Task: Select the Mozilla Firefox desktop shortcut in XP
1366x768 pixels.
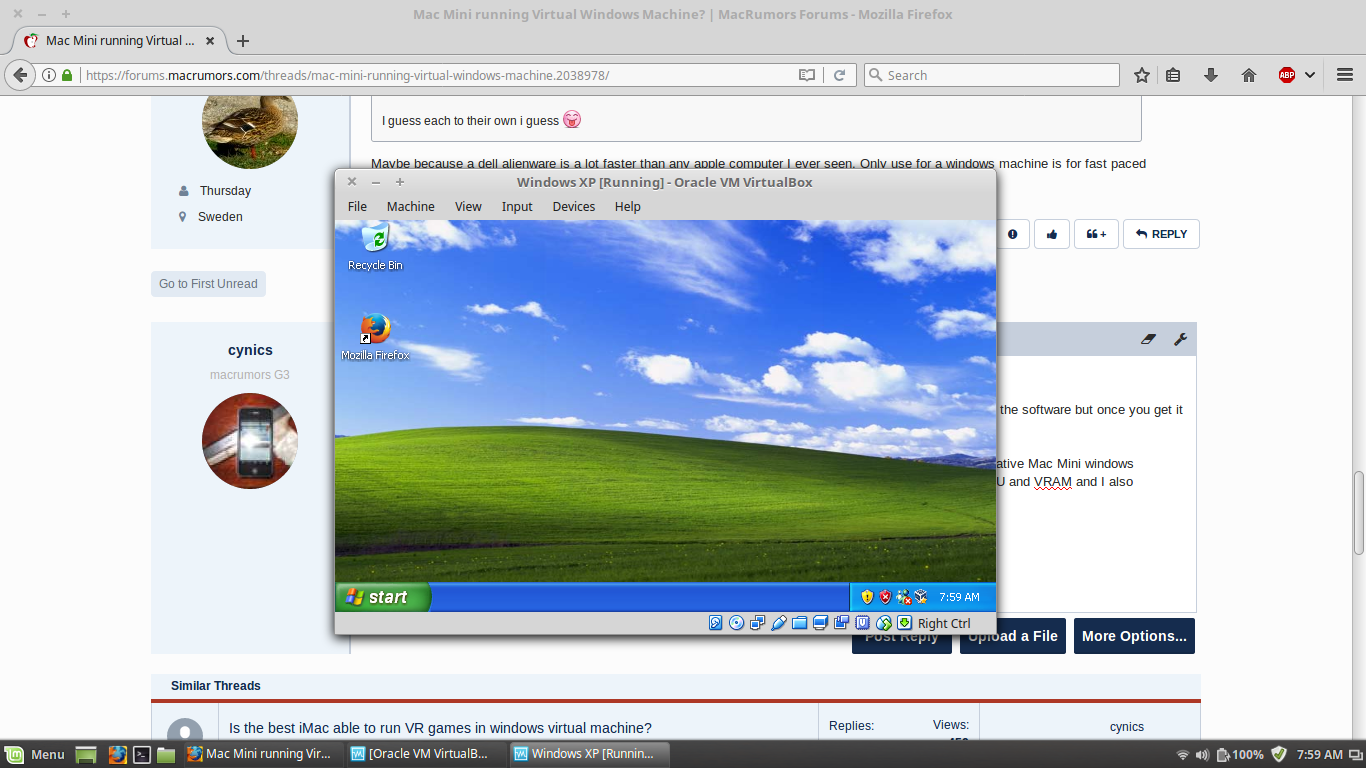Action: point(375,337)
